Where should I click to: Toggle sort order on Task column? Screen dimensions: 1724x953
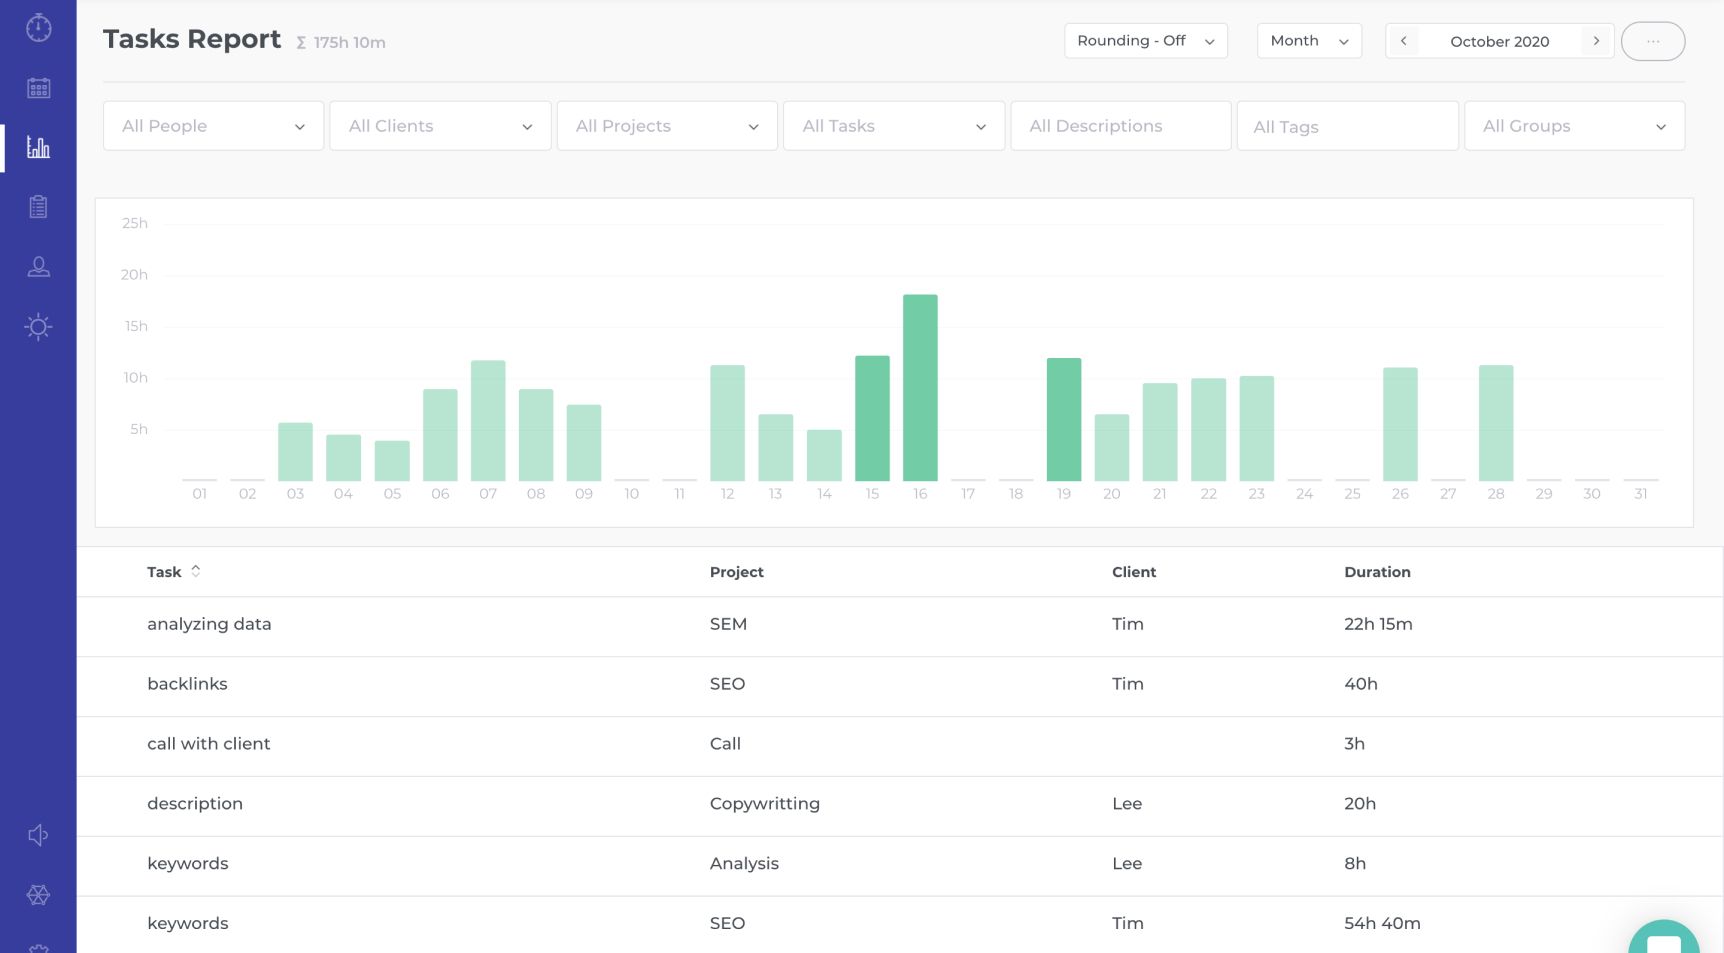pyautogui.click(x=196, y=571)
